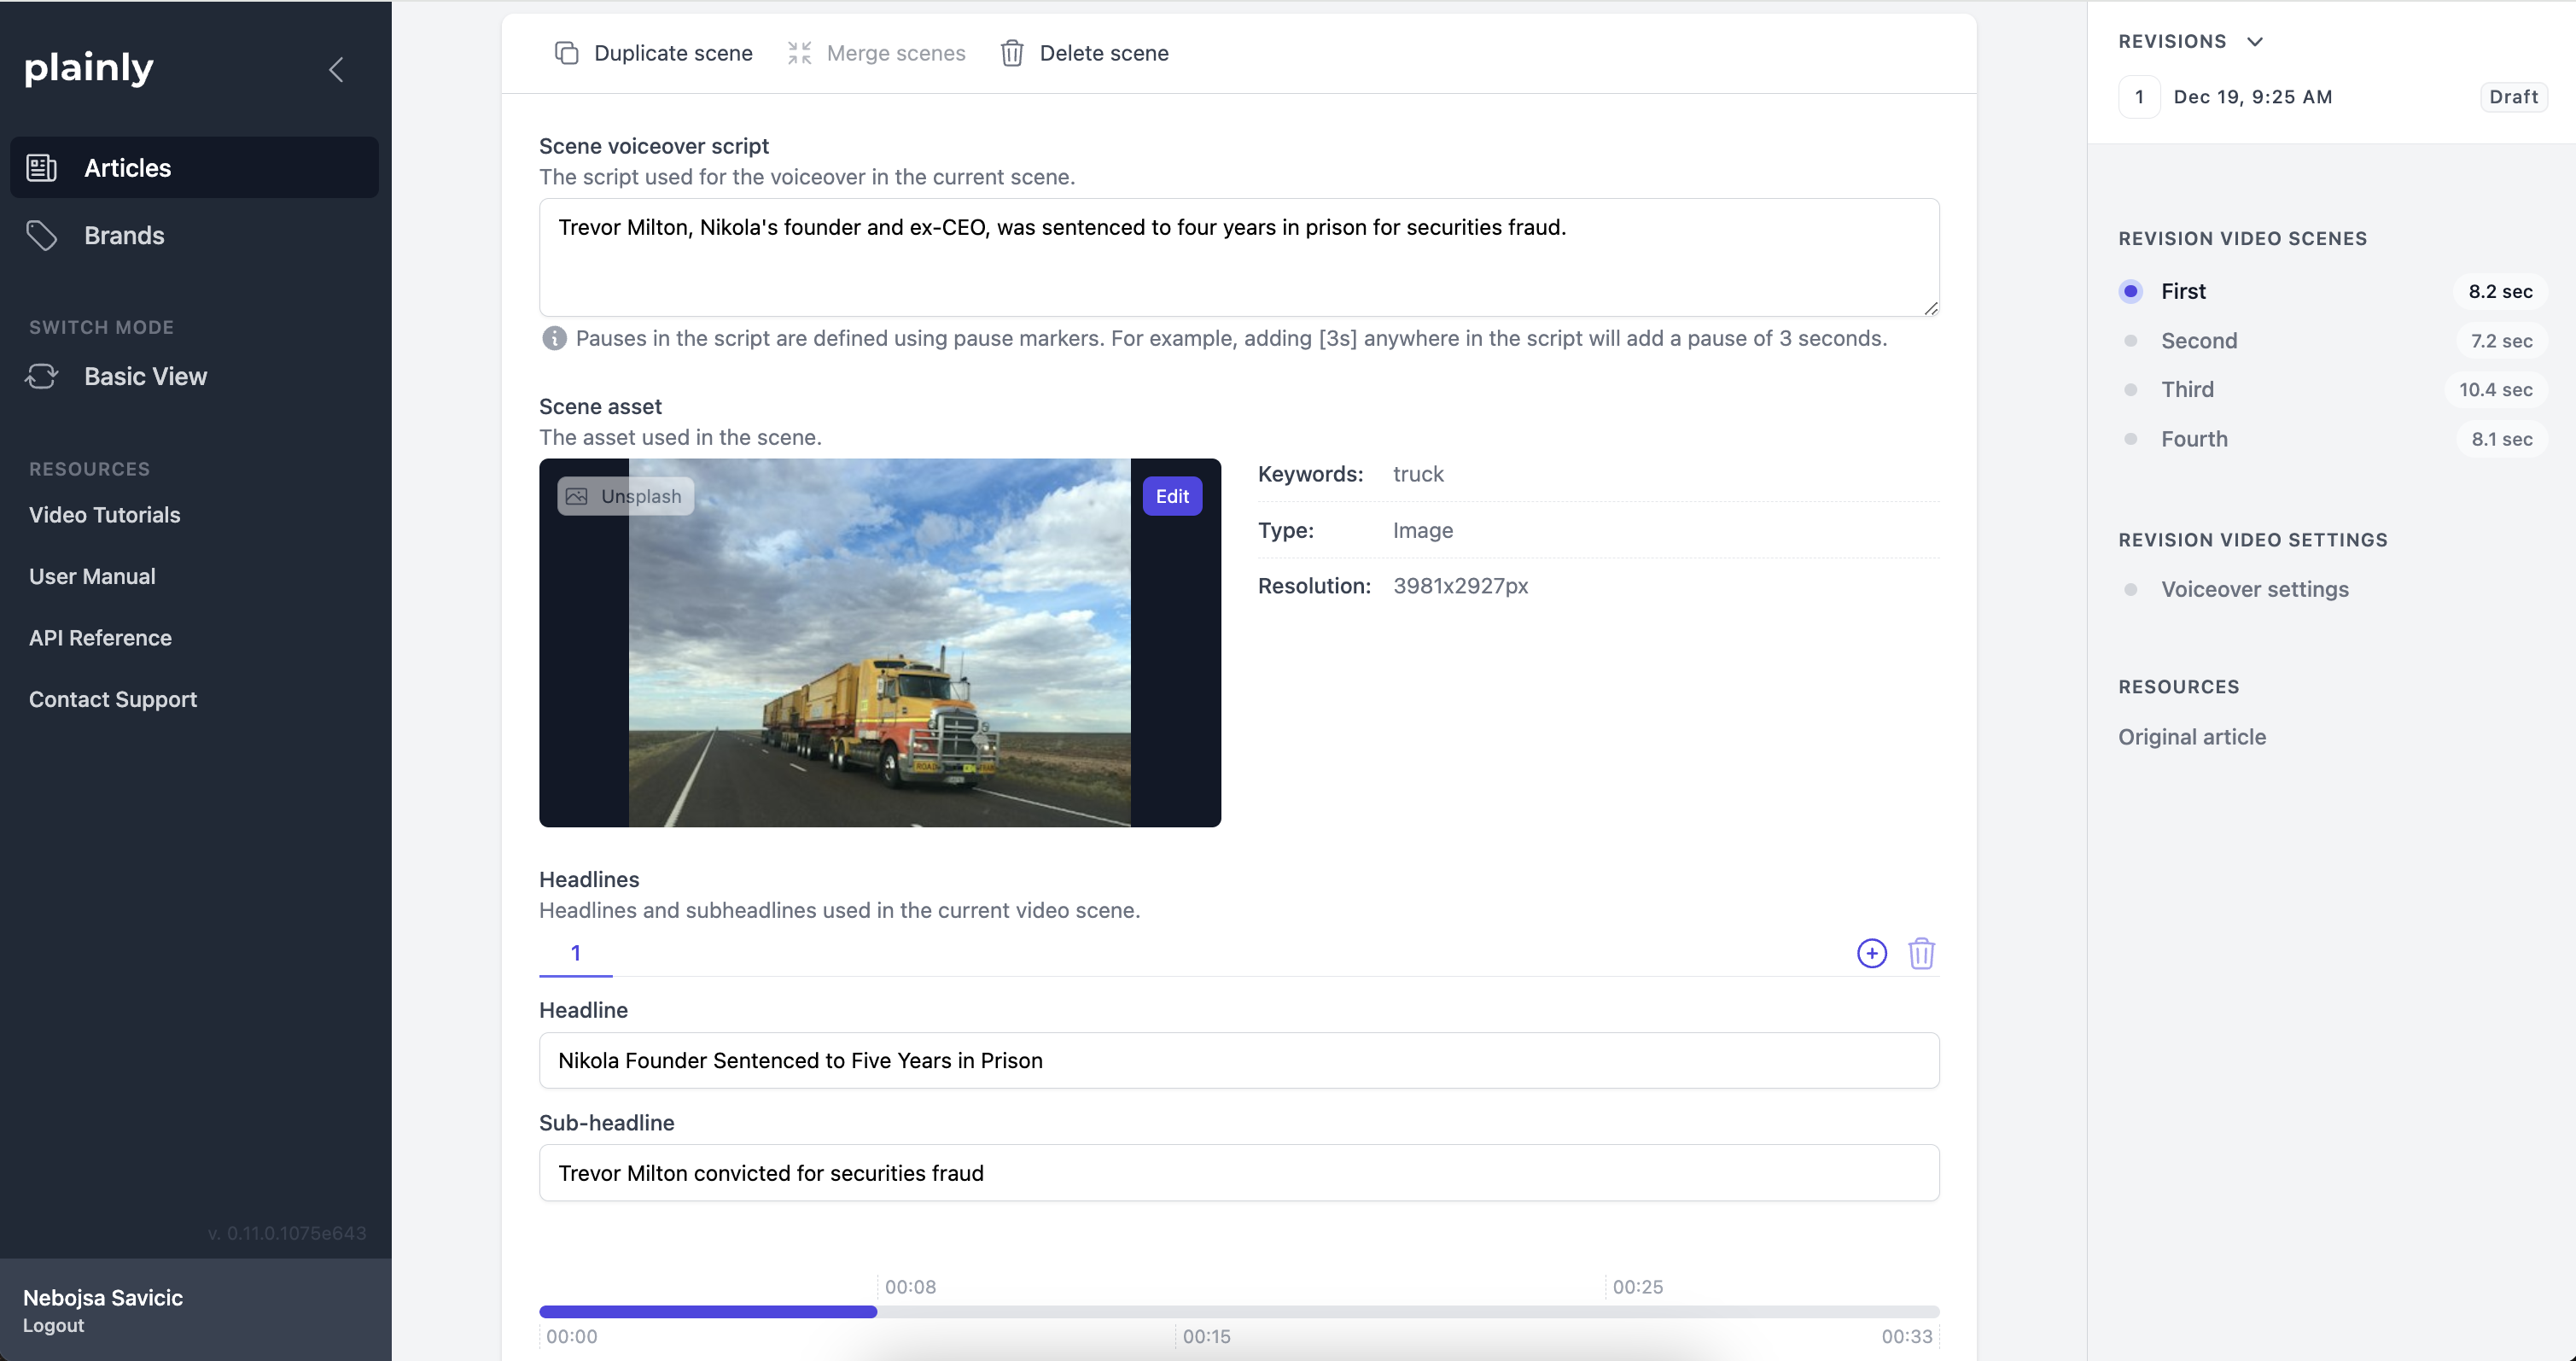Switch to headline tab 1
This screenshot has height=1361, width=2576.
coord(575,952)
